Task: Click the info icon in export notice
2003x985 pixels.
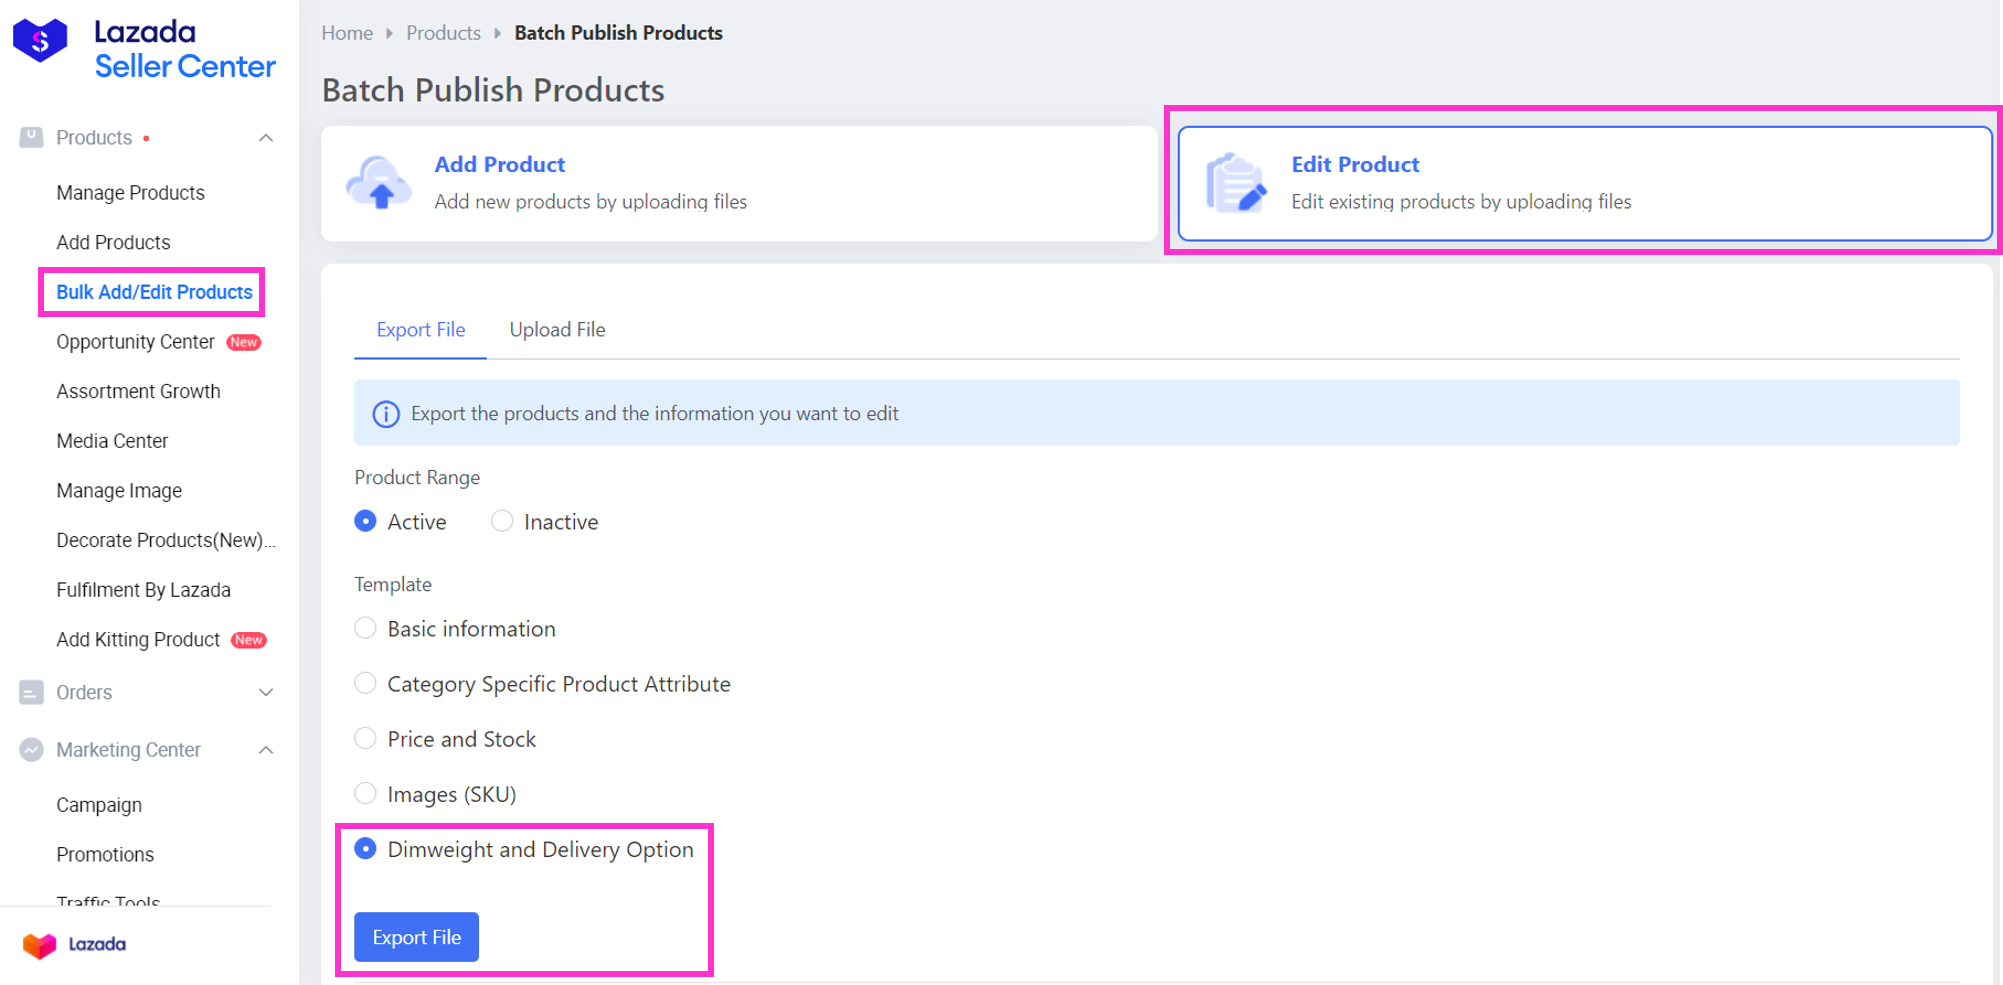Action: coord(386,414)
